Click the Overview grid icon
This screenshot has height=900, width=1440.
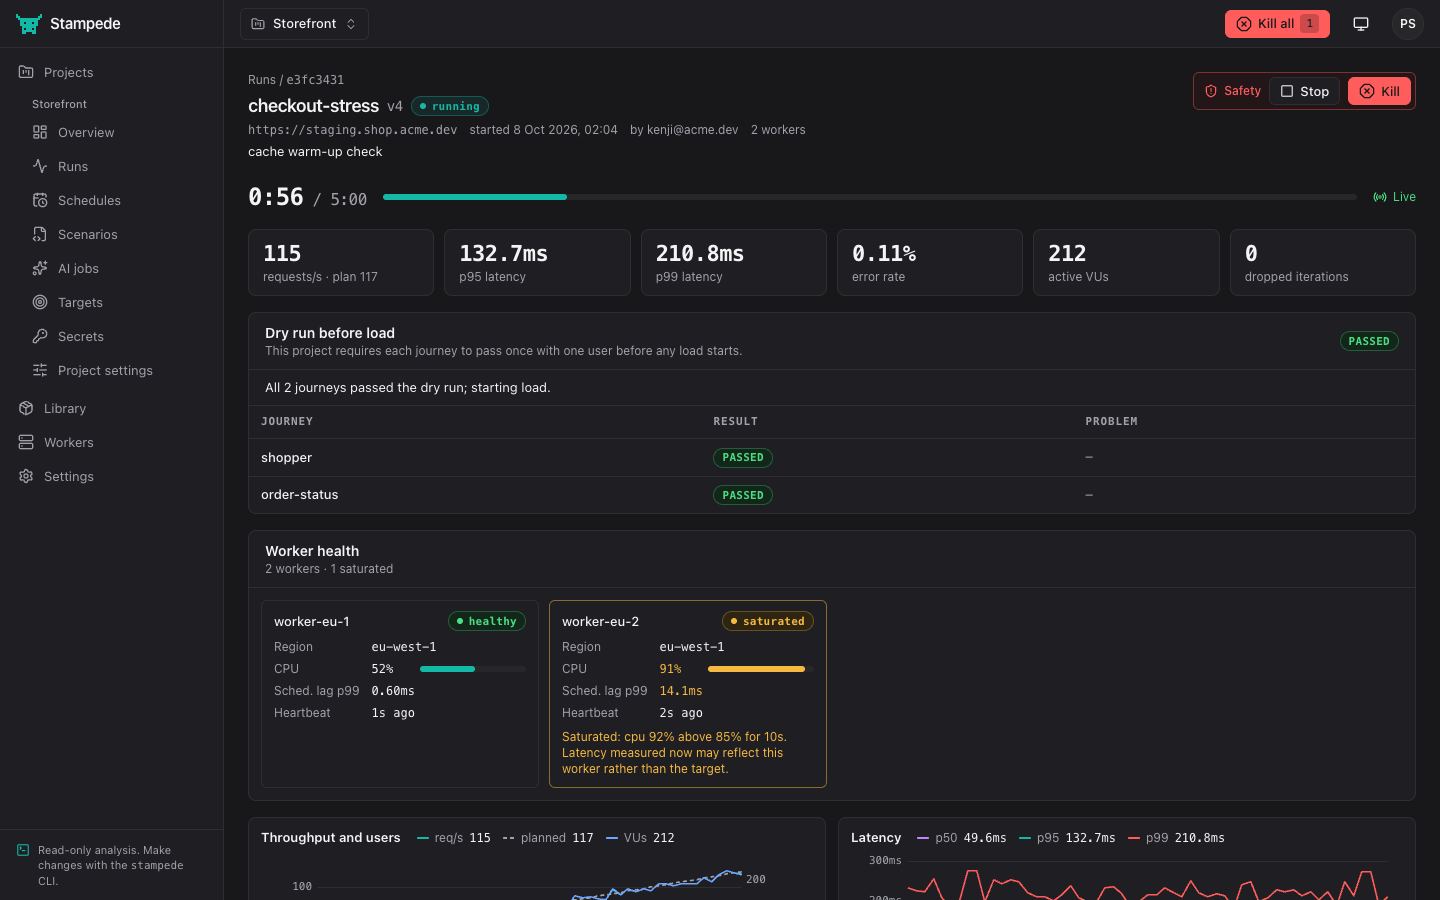point(40,132)
